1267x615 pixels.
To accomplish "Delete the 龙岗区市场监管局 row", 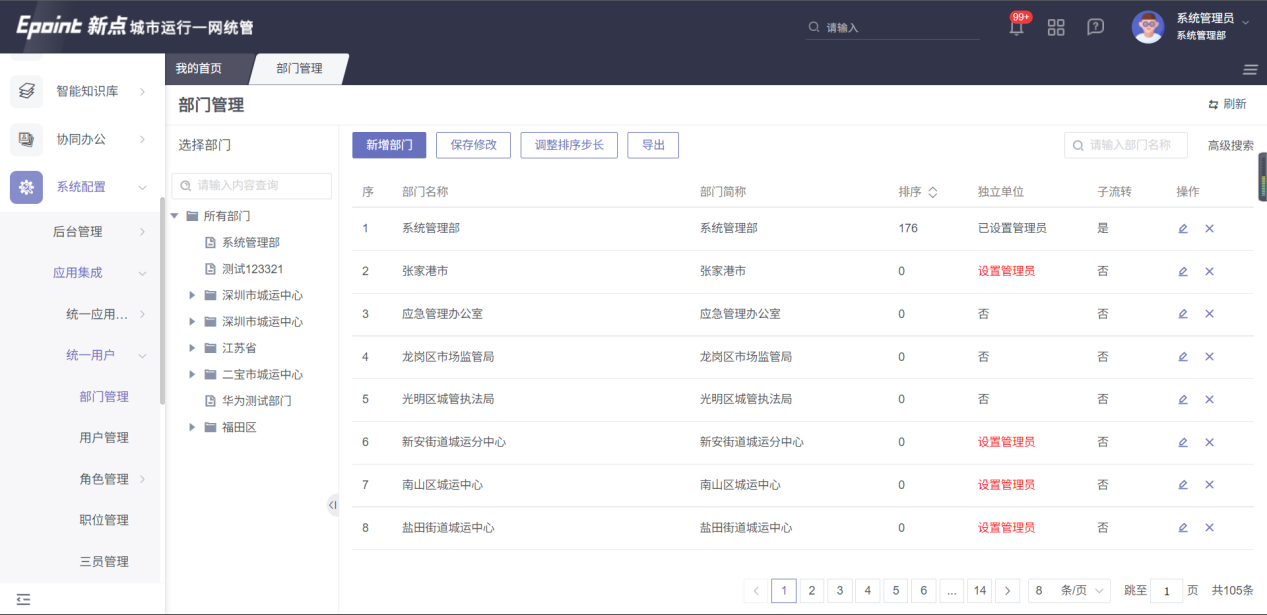I will pyautogui.click(x=1209, y=357).
